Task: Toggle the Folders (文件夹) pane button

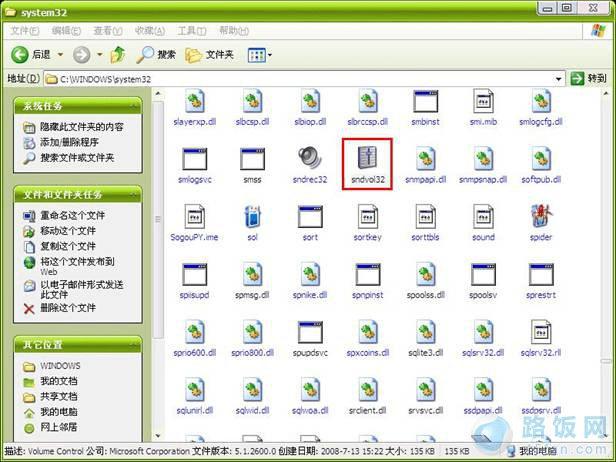Action: [x=209, y=55]
